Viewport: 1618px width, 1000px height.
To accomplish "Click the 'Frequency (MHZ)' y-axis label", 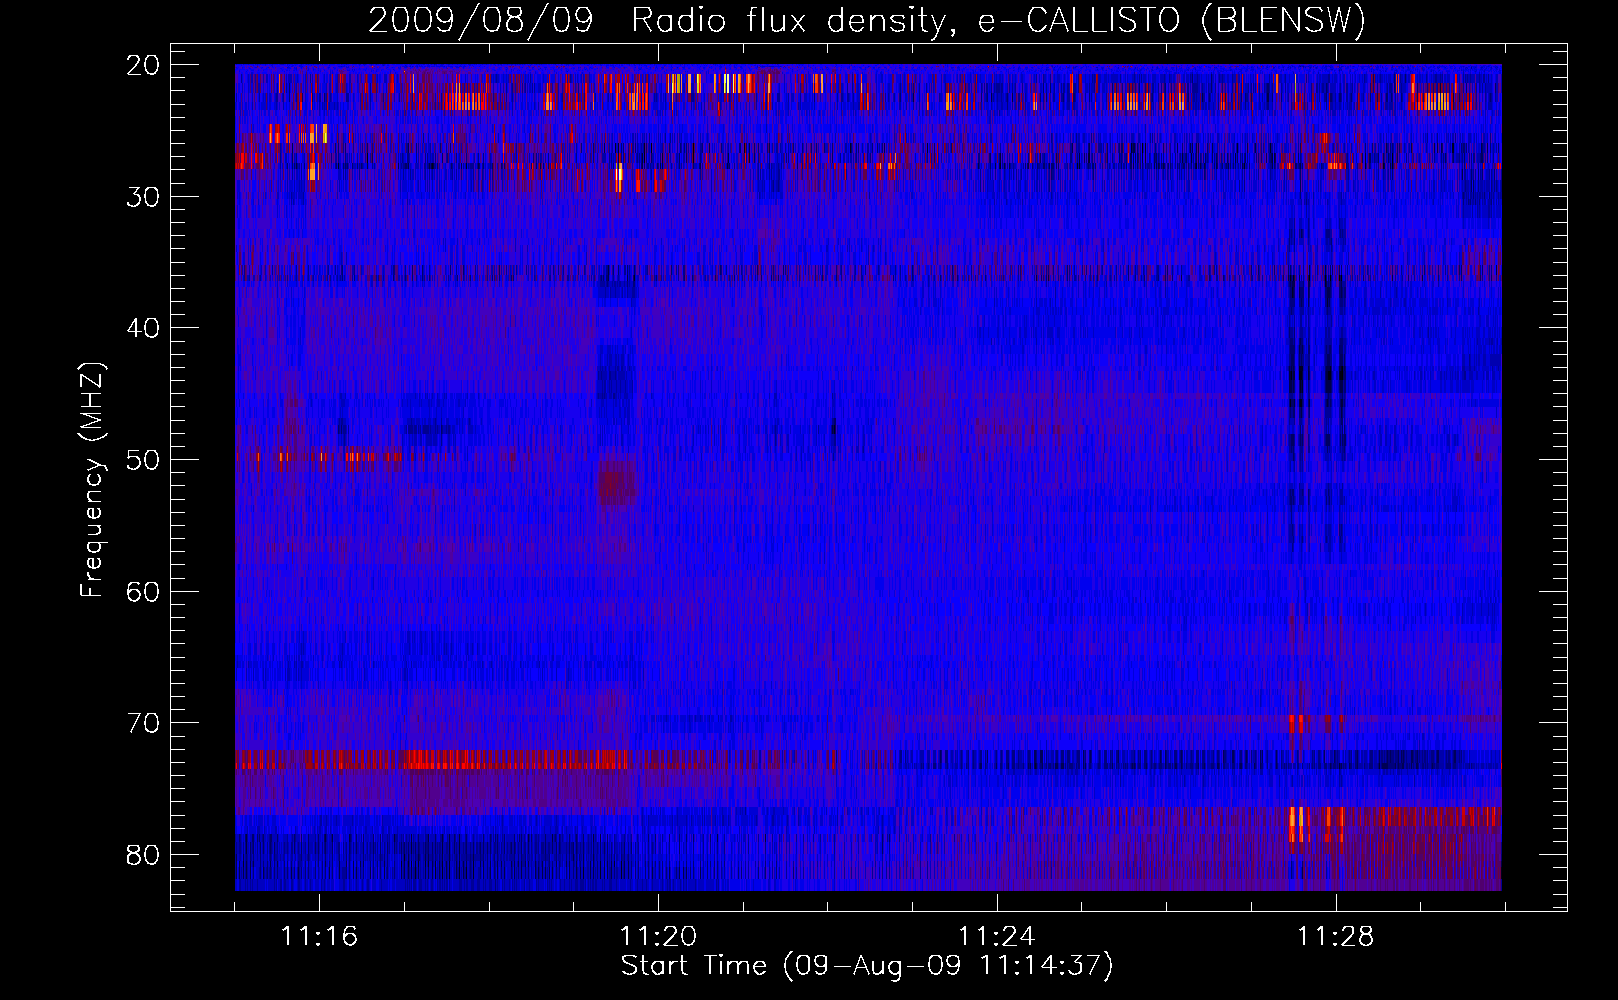I will (x=92, y=480).
